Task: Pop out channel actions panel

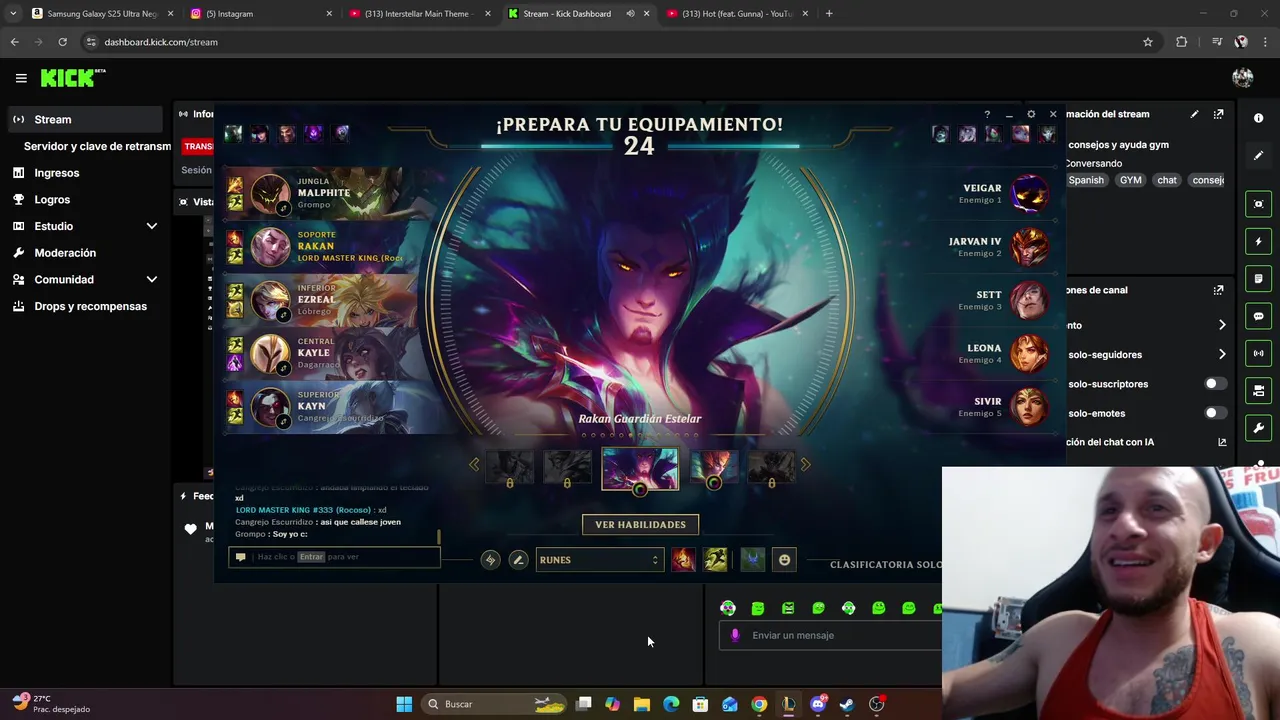Action: pyautogui.click(x=1218, y=290)
